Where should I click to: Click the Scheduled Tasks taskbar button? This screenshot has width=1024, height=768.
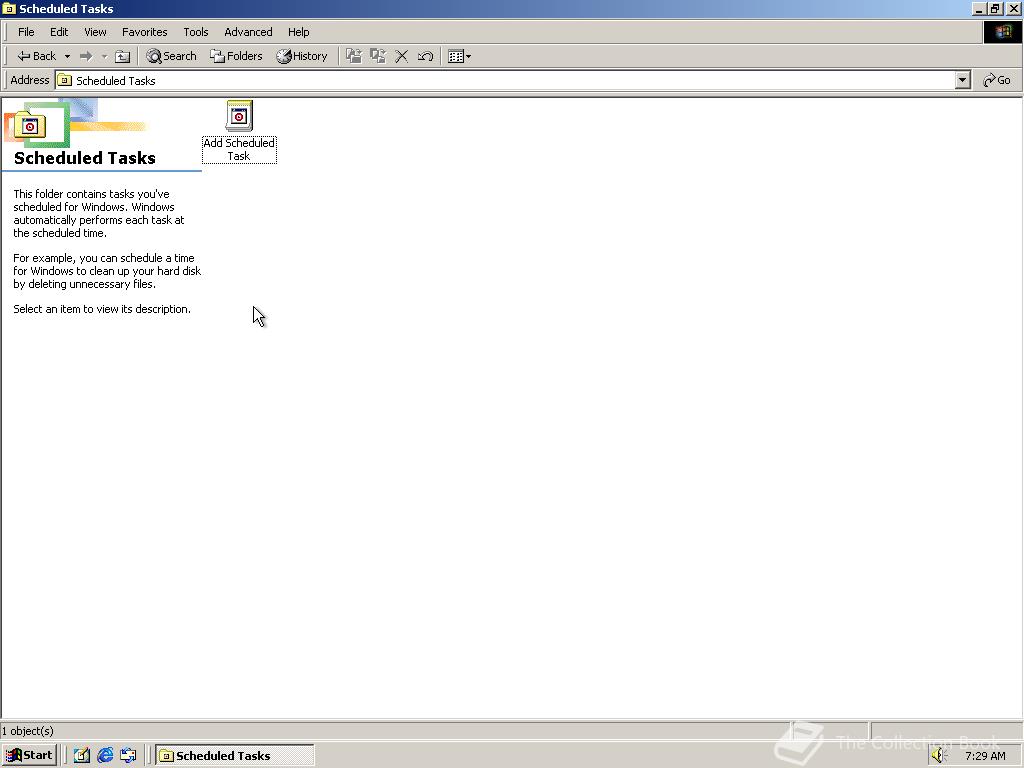click(x=235, y=756)
